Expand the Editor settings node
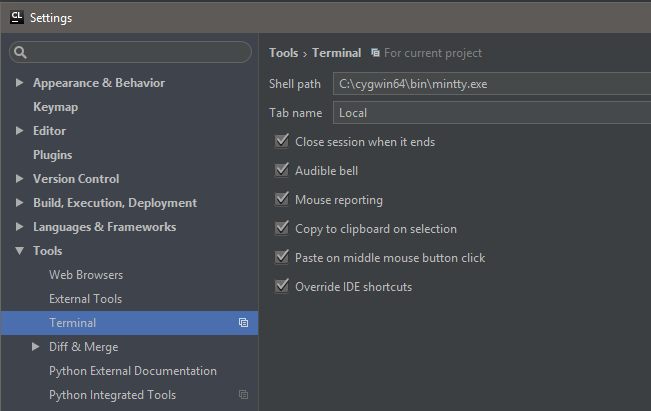The height and width of the screenshot is (411, 651). [20, 131]
